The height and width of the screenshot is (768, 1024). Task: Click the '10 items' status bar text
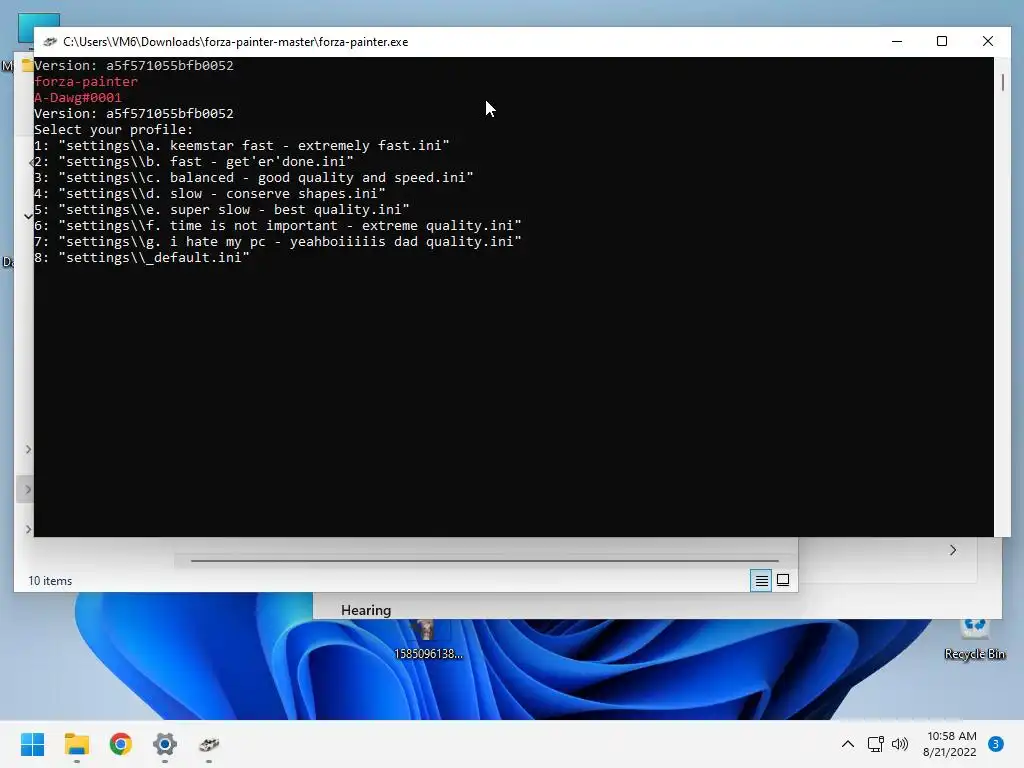(x=50, y=581)
